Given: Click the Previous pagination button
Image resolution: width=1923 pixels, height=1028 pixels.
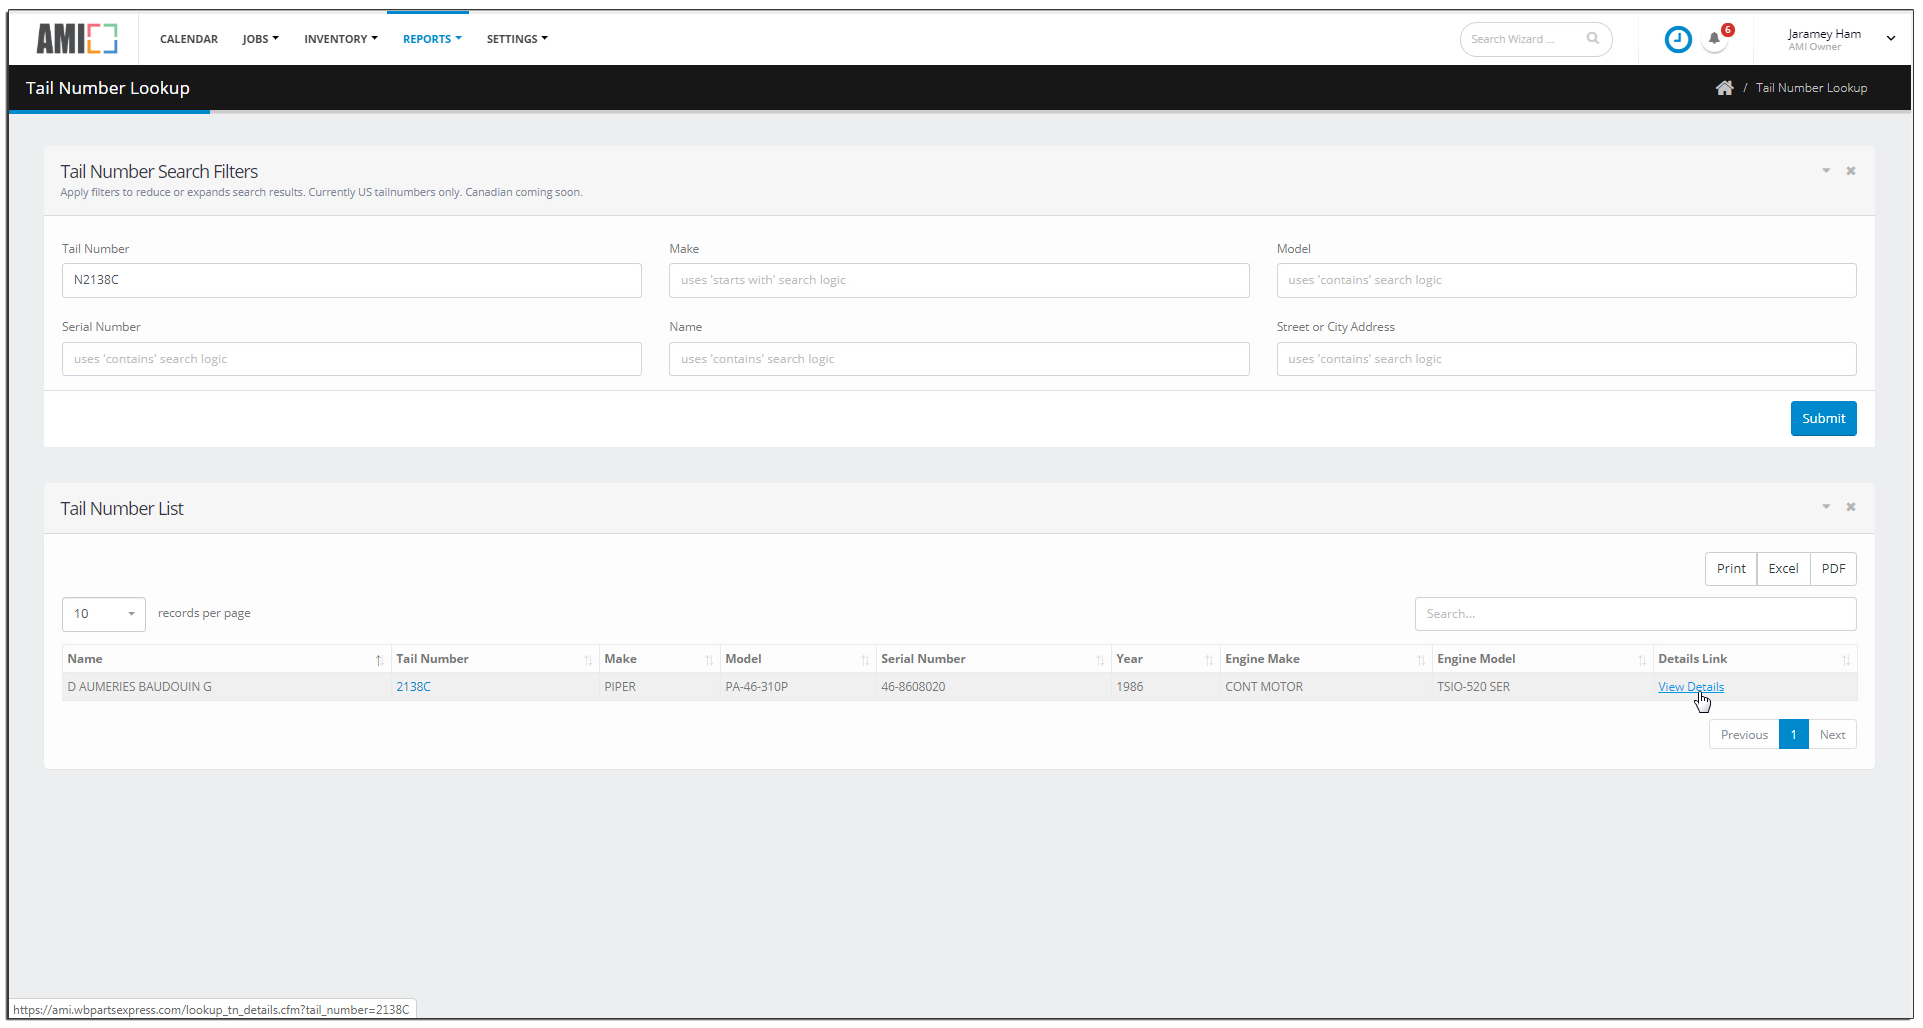Looking at the screenshot, I should (x=1744, y=735).
